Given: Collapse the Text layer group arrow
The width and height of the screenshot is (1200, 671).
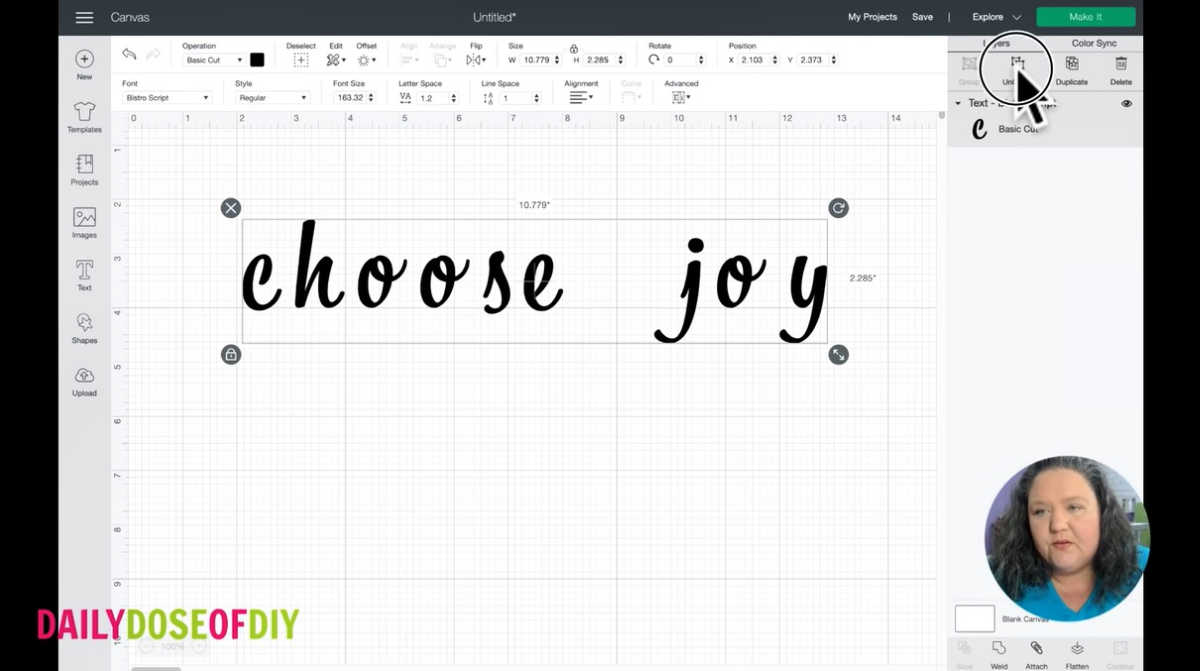Looking at the screenshot, I should click(x=958, y=103).
